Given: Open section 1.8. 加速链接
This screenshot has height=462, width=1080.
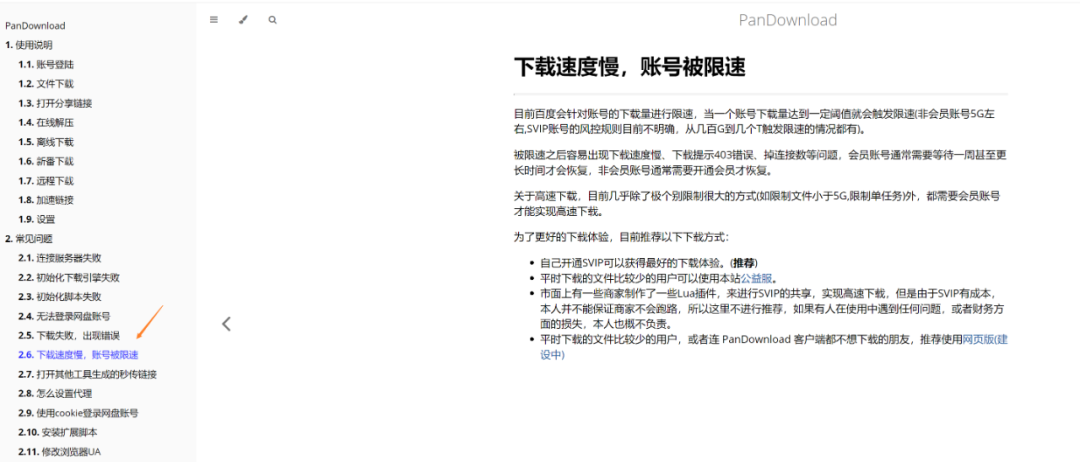Looking at the screenshot, I should [46, 200].
